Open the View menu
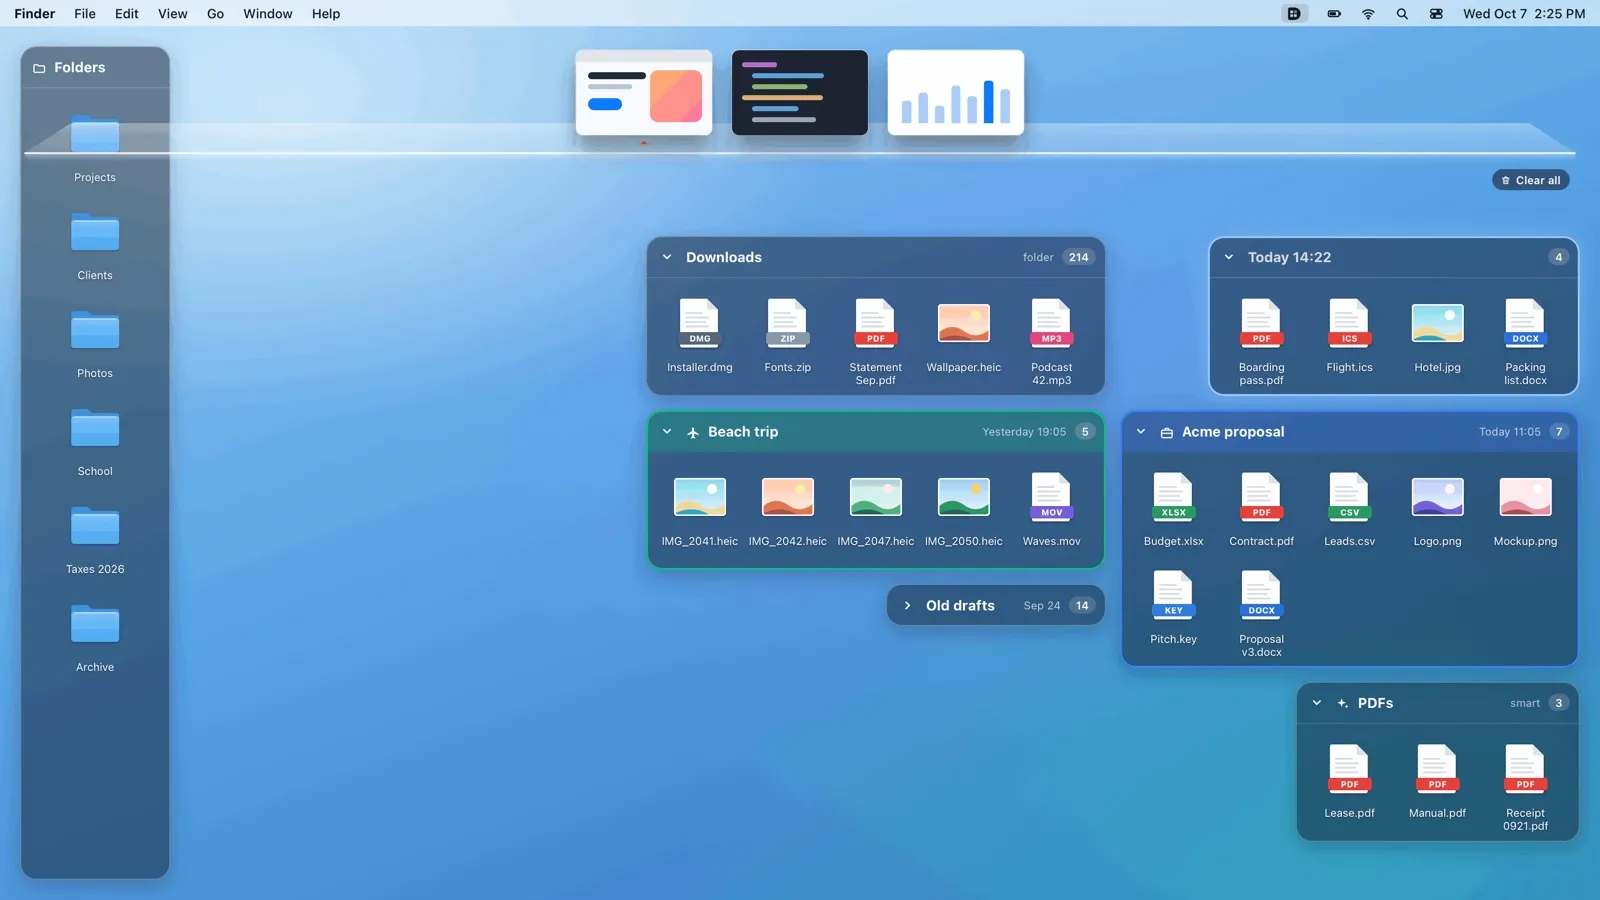The width and height of the screenshot is (1600, 900). click(173, 14)
